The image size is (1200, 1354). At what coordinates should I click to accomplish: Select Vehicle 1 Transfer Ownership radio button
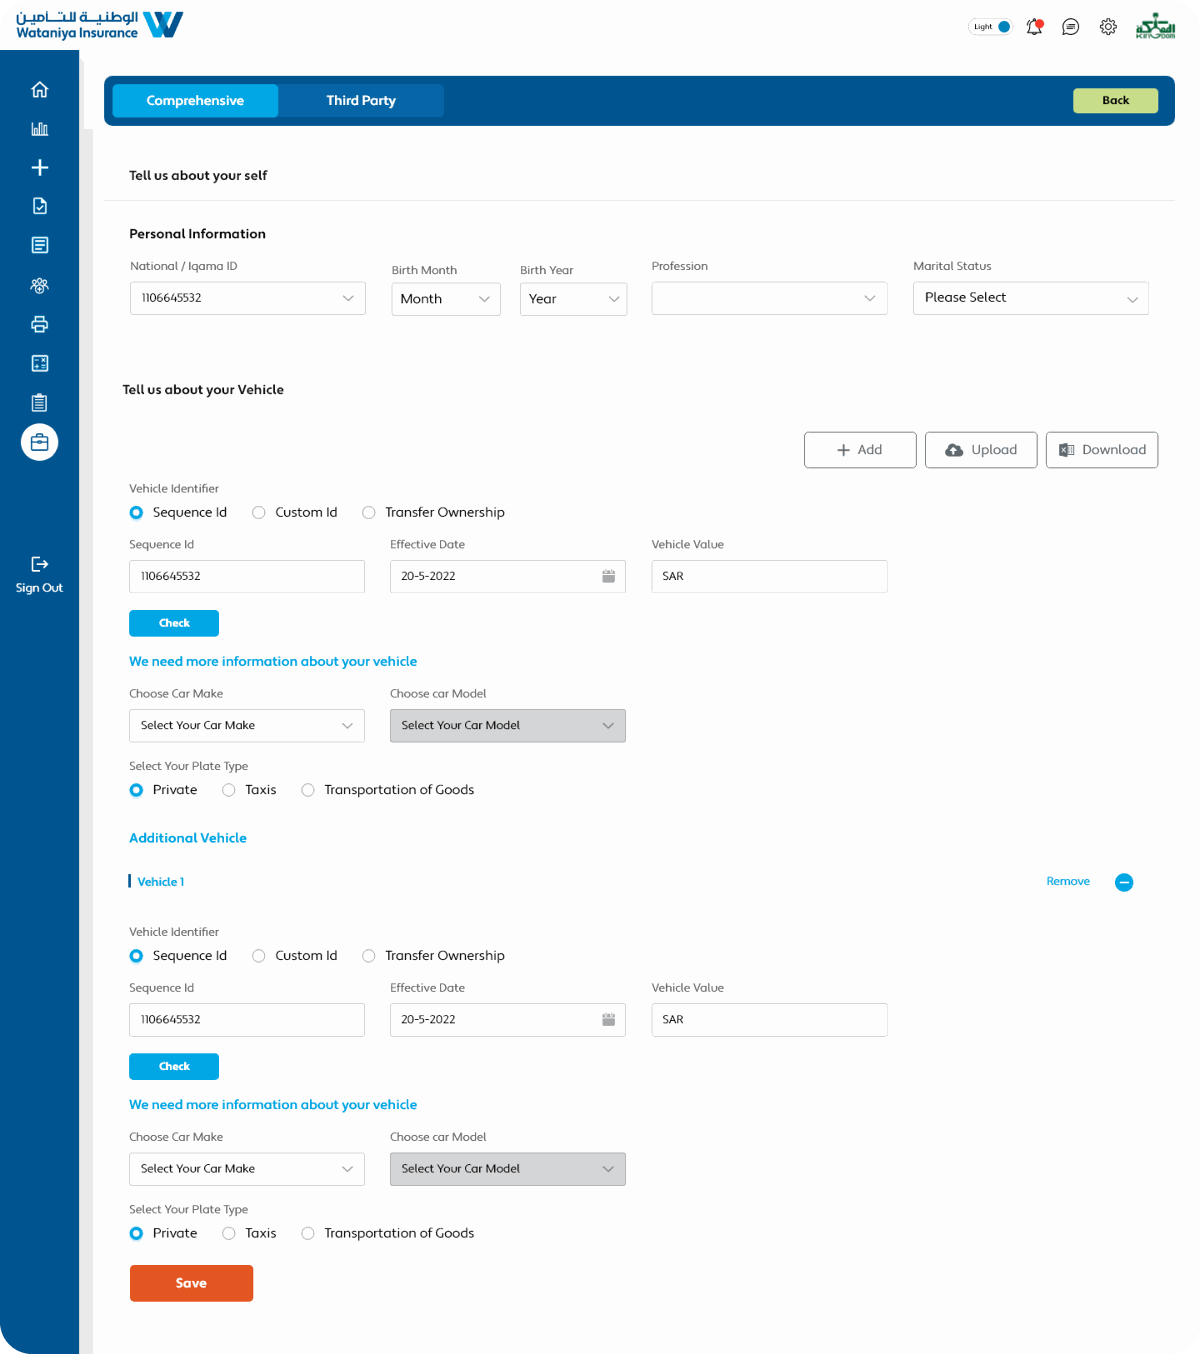[368, 956]
